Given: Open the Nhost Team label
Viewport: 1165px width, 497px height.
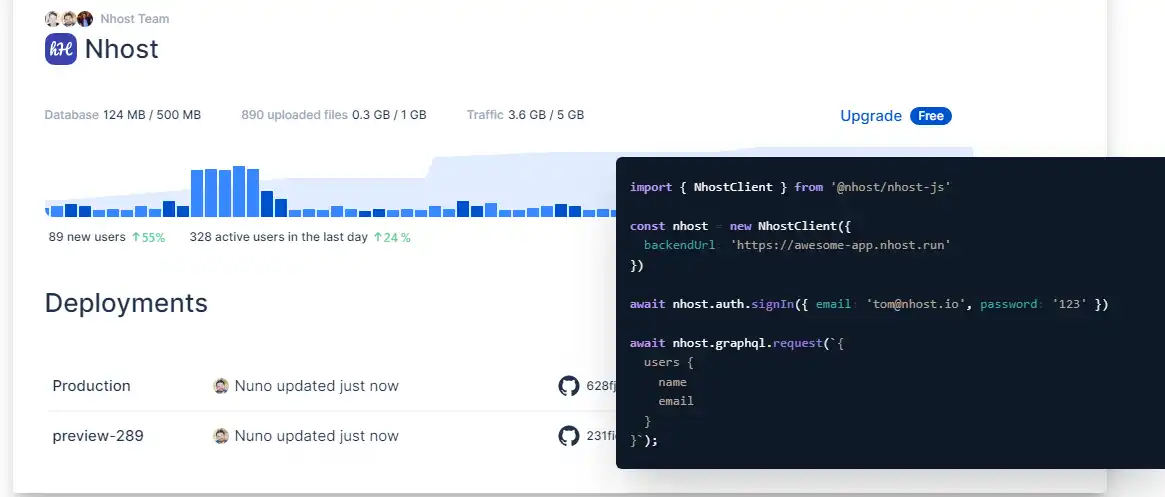Looking at the screenshot, I should pyautogui.click(x=134, y=19).
